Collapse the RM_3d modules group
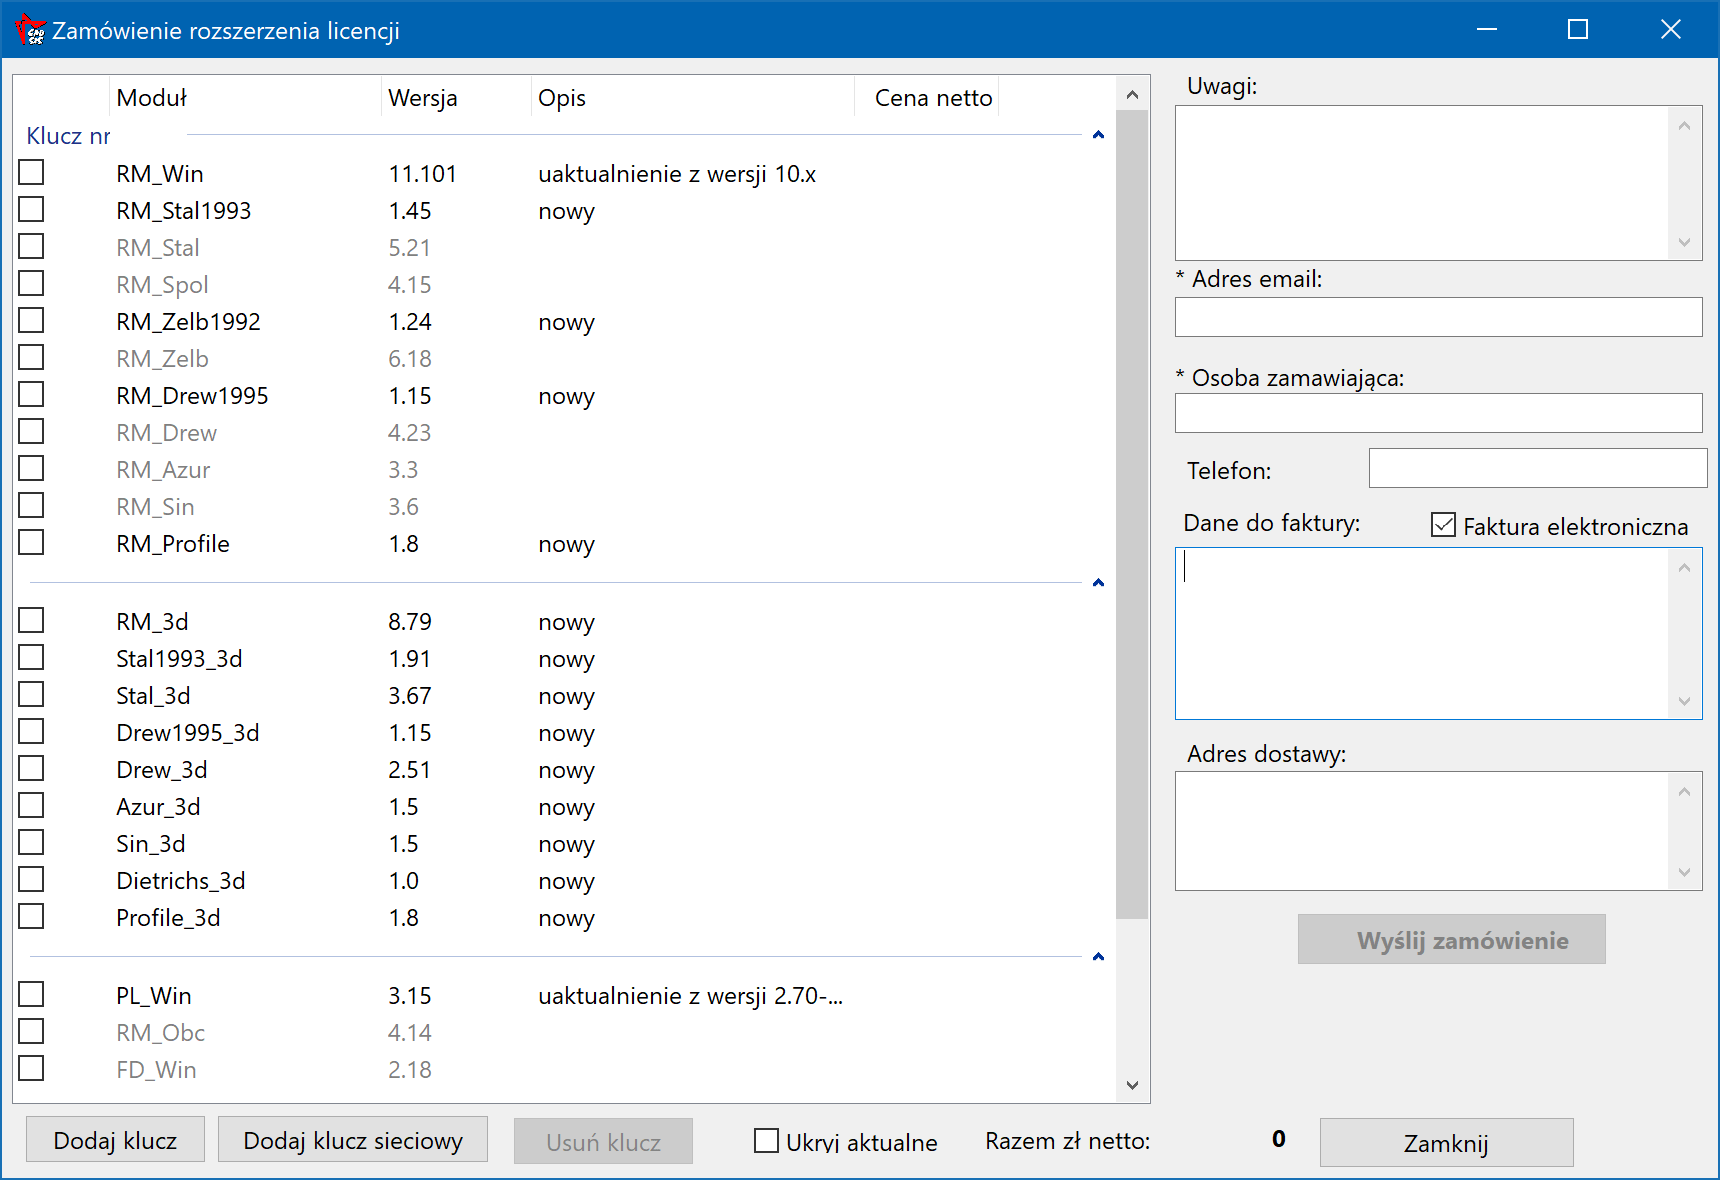This screenshot has width=1720, height=1180. (1098, 583)
